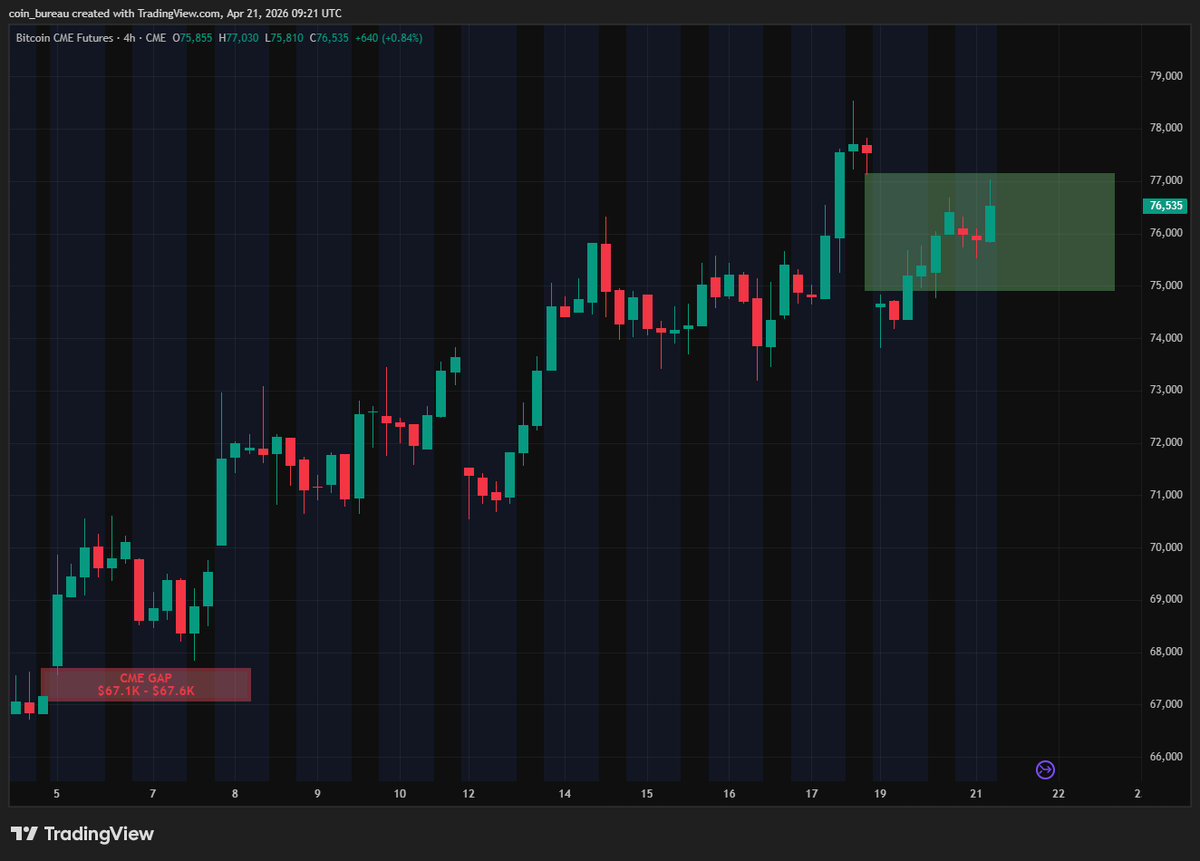The width and height of the screenshot is (1200, 861).
Task: Click the time axis date label 19
Action: [x=880, y=794]
